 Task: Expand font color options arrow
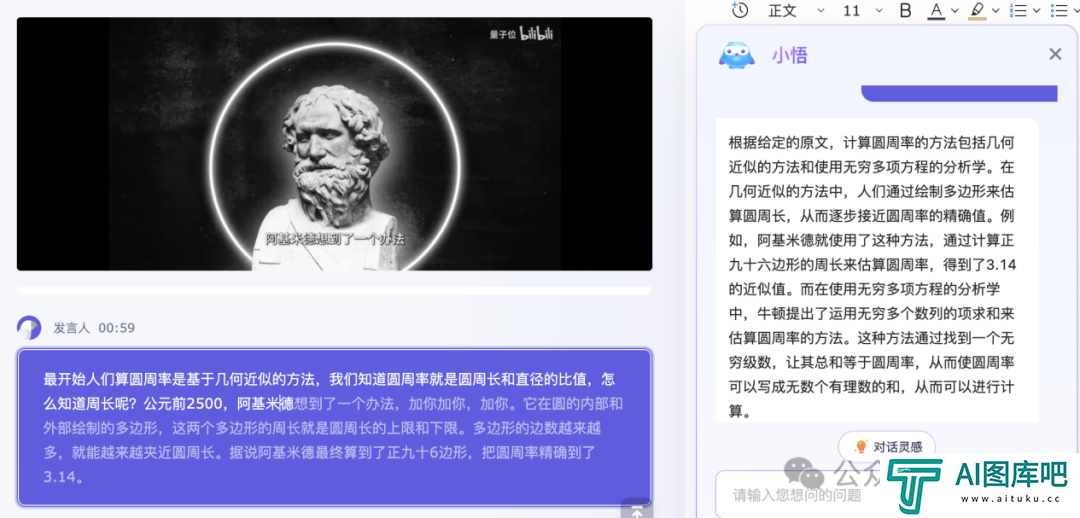[x=955, y=10]
